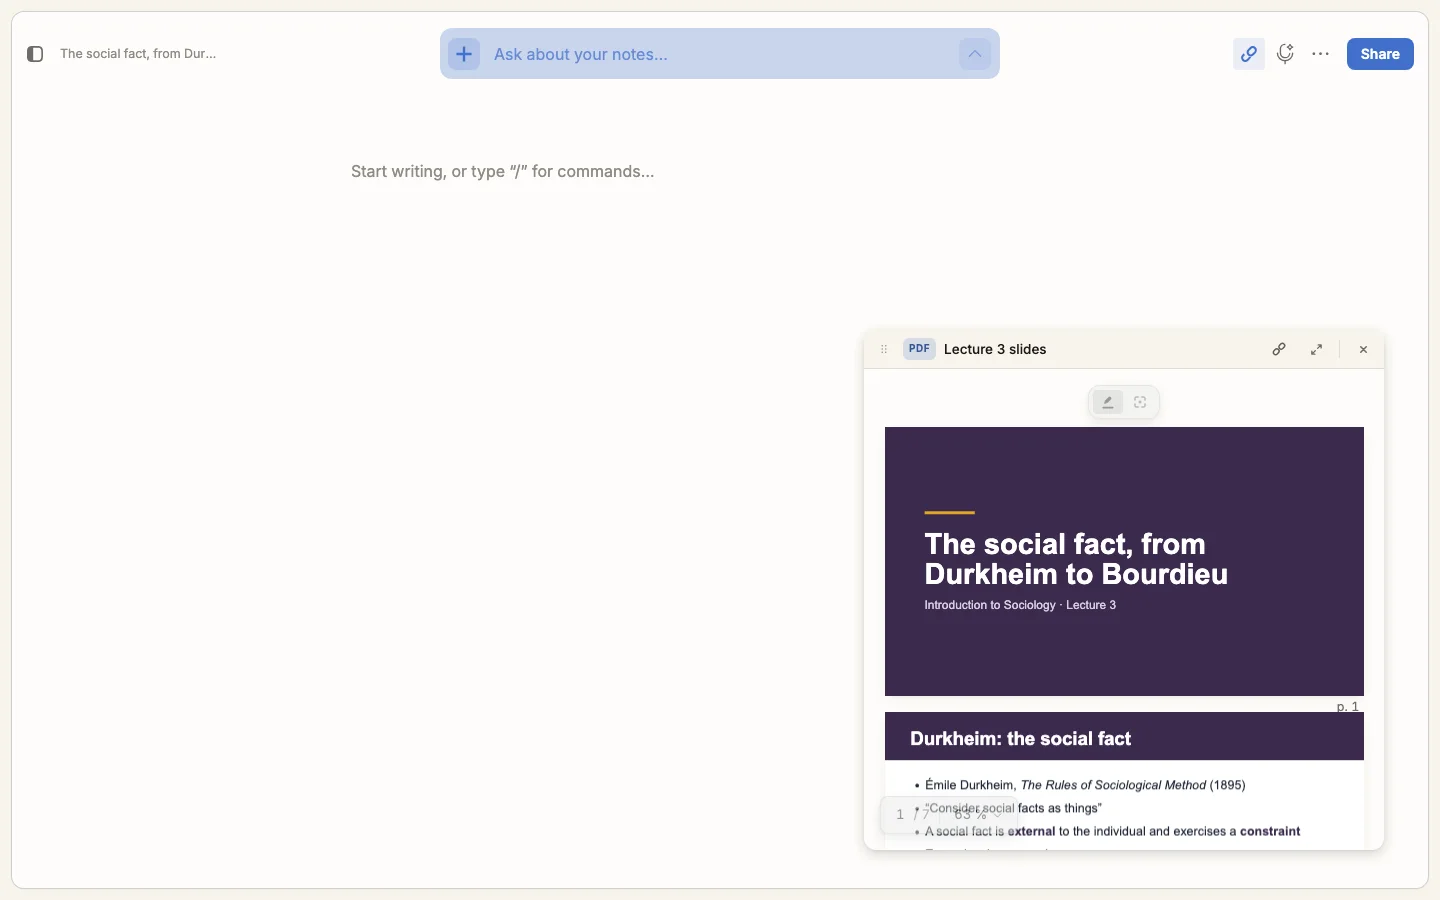Expand the PDF panel to full view
This screenshot has height=900, width=1440.
[x=1317, y=349]
